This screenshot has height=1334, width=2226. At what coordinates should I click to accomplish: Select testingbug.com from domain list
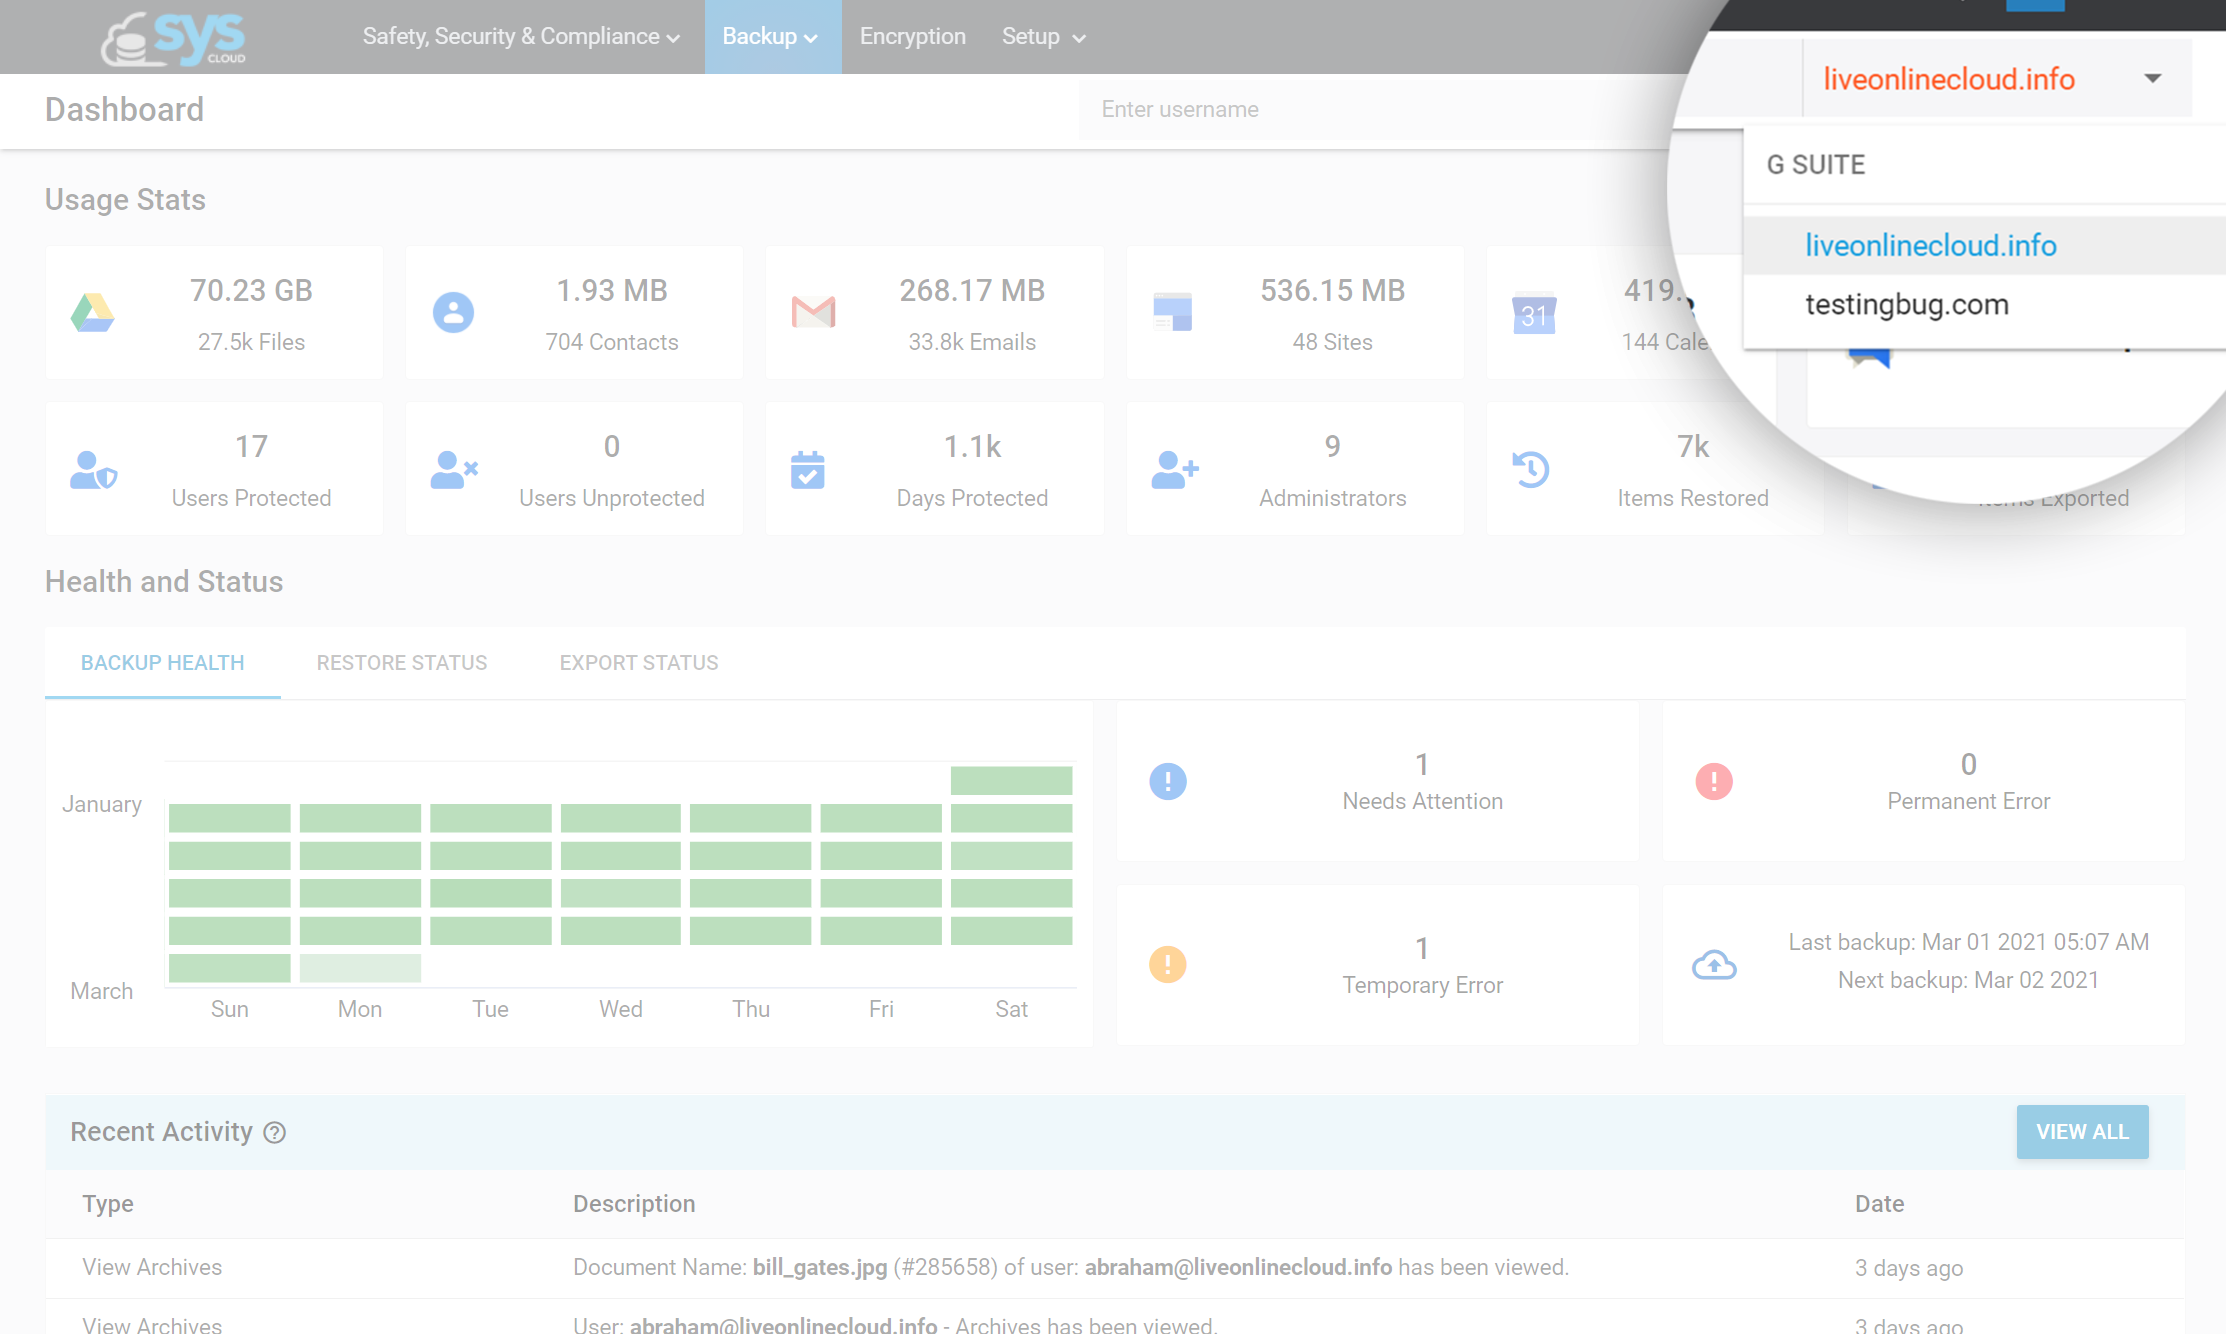(x=1906, y=304)
